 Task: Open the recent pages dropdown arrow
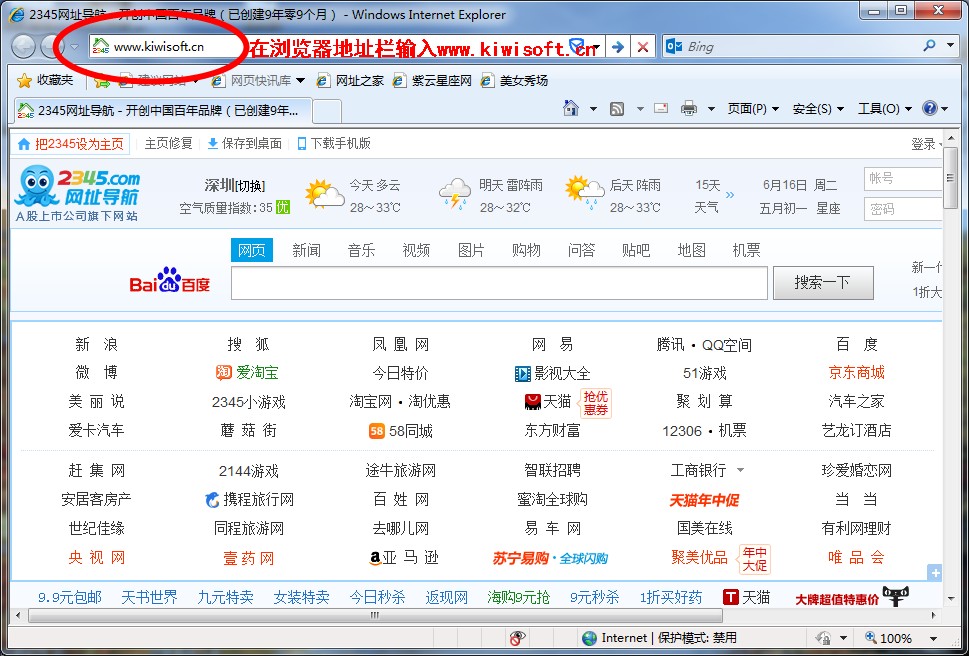(x=75, y=46)
